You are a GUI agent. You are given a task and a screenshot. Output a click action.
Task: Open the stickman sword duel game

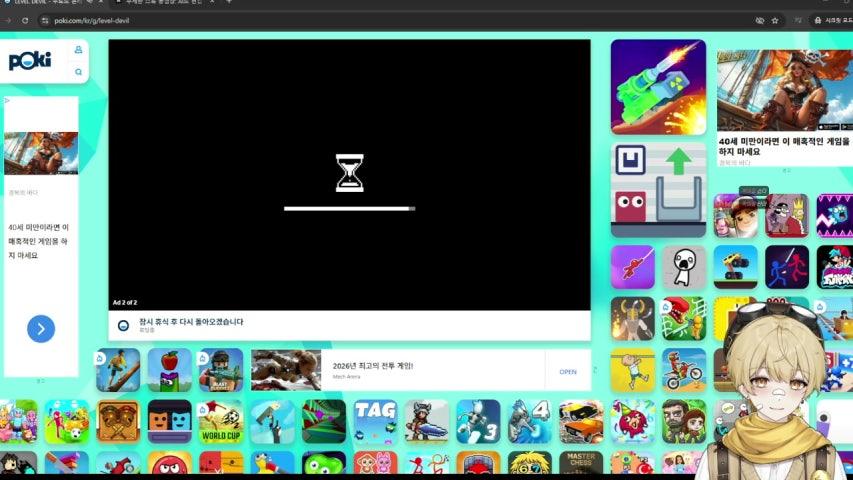(x=787, y=267)
